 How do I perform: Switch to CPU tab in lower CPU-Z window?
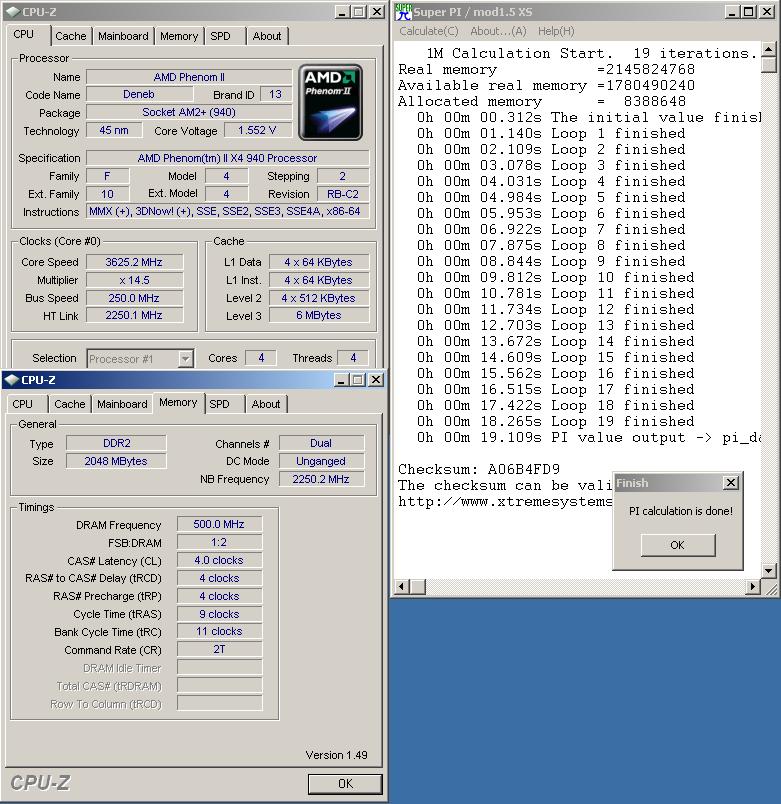pyautogui.click(x=23, y=404)
